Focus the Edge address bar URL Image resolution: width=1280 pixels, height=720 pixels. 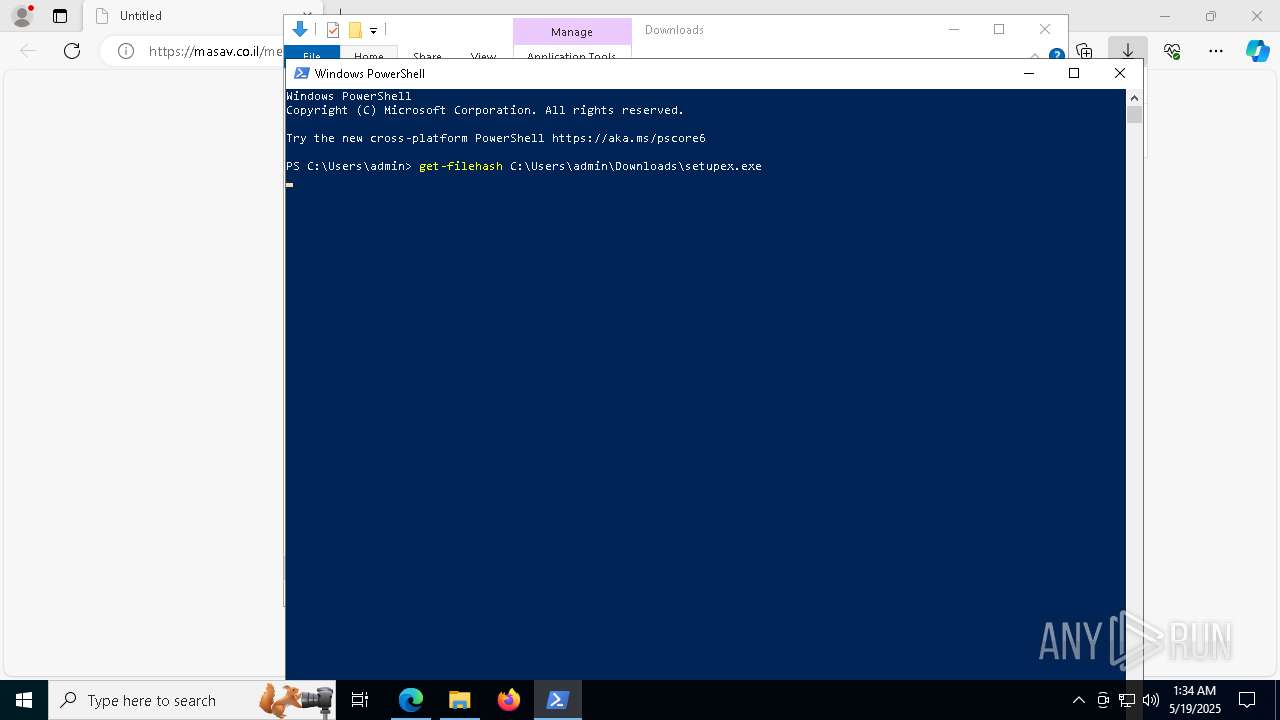pos(214,51)
